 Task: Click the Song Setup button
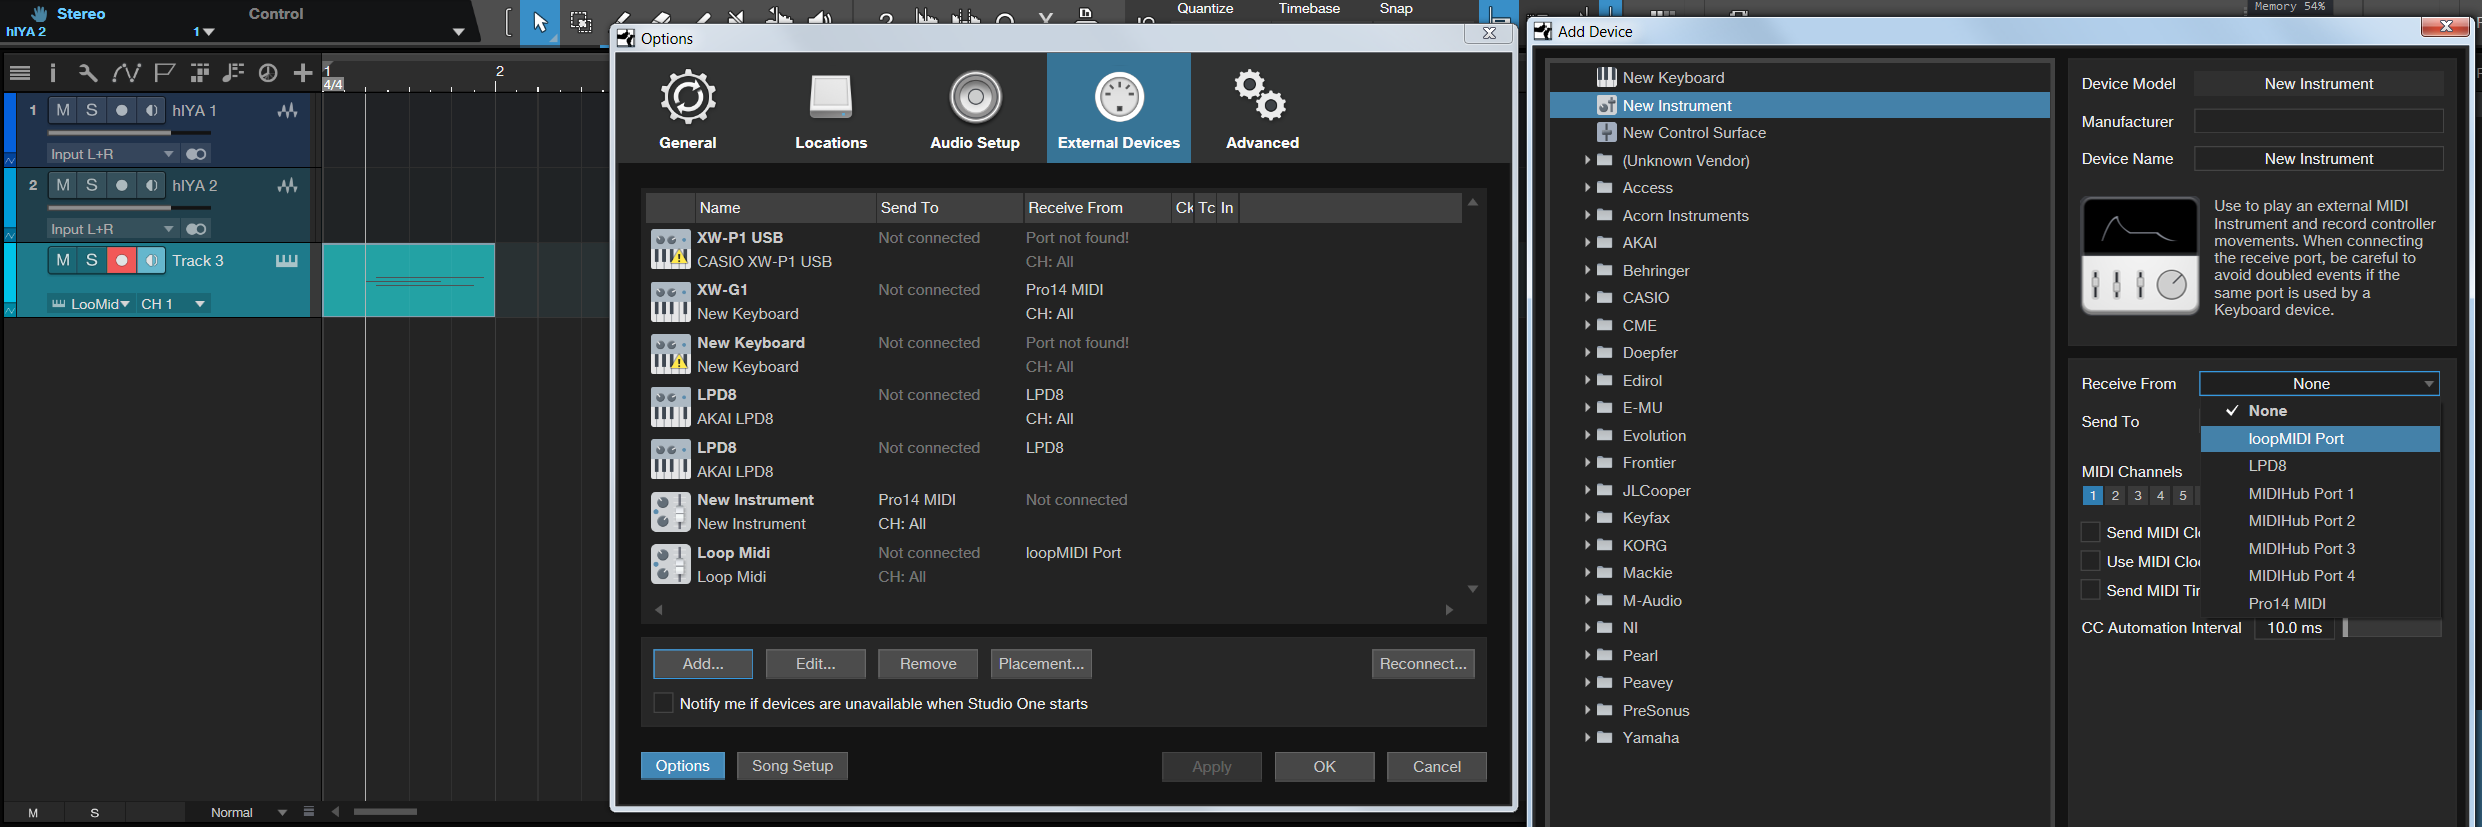click(x=792, y=766)
